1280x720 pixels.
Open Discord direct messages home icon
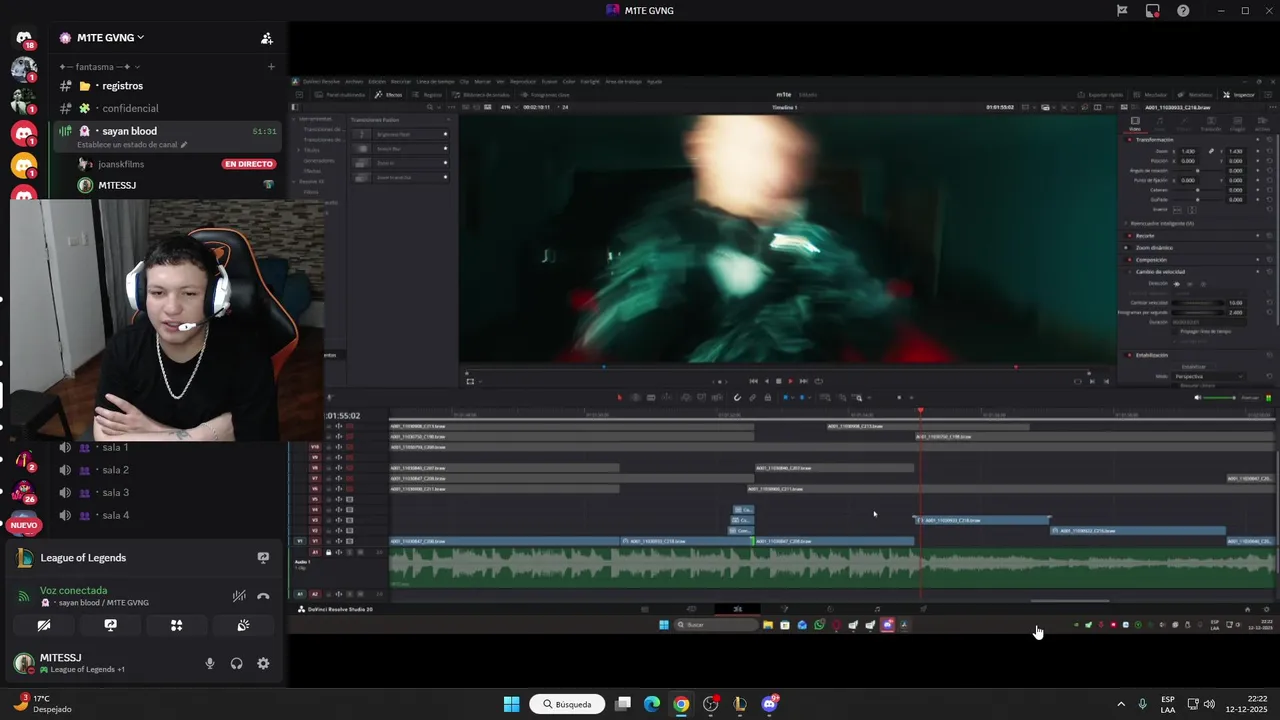pos(24,38)
